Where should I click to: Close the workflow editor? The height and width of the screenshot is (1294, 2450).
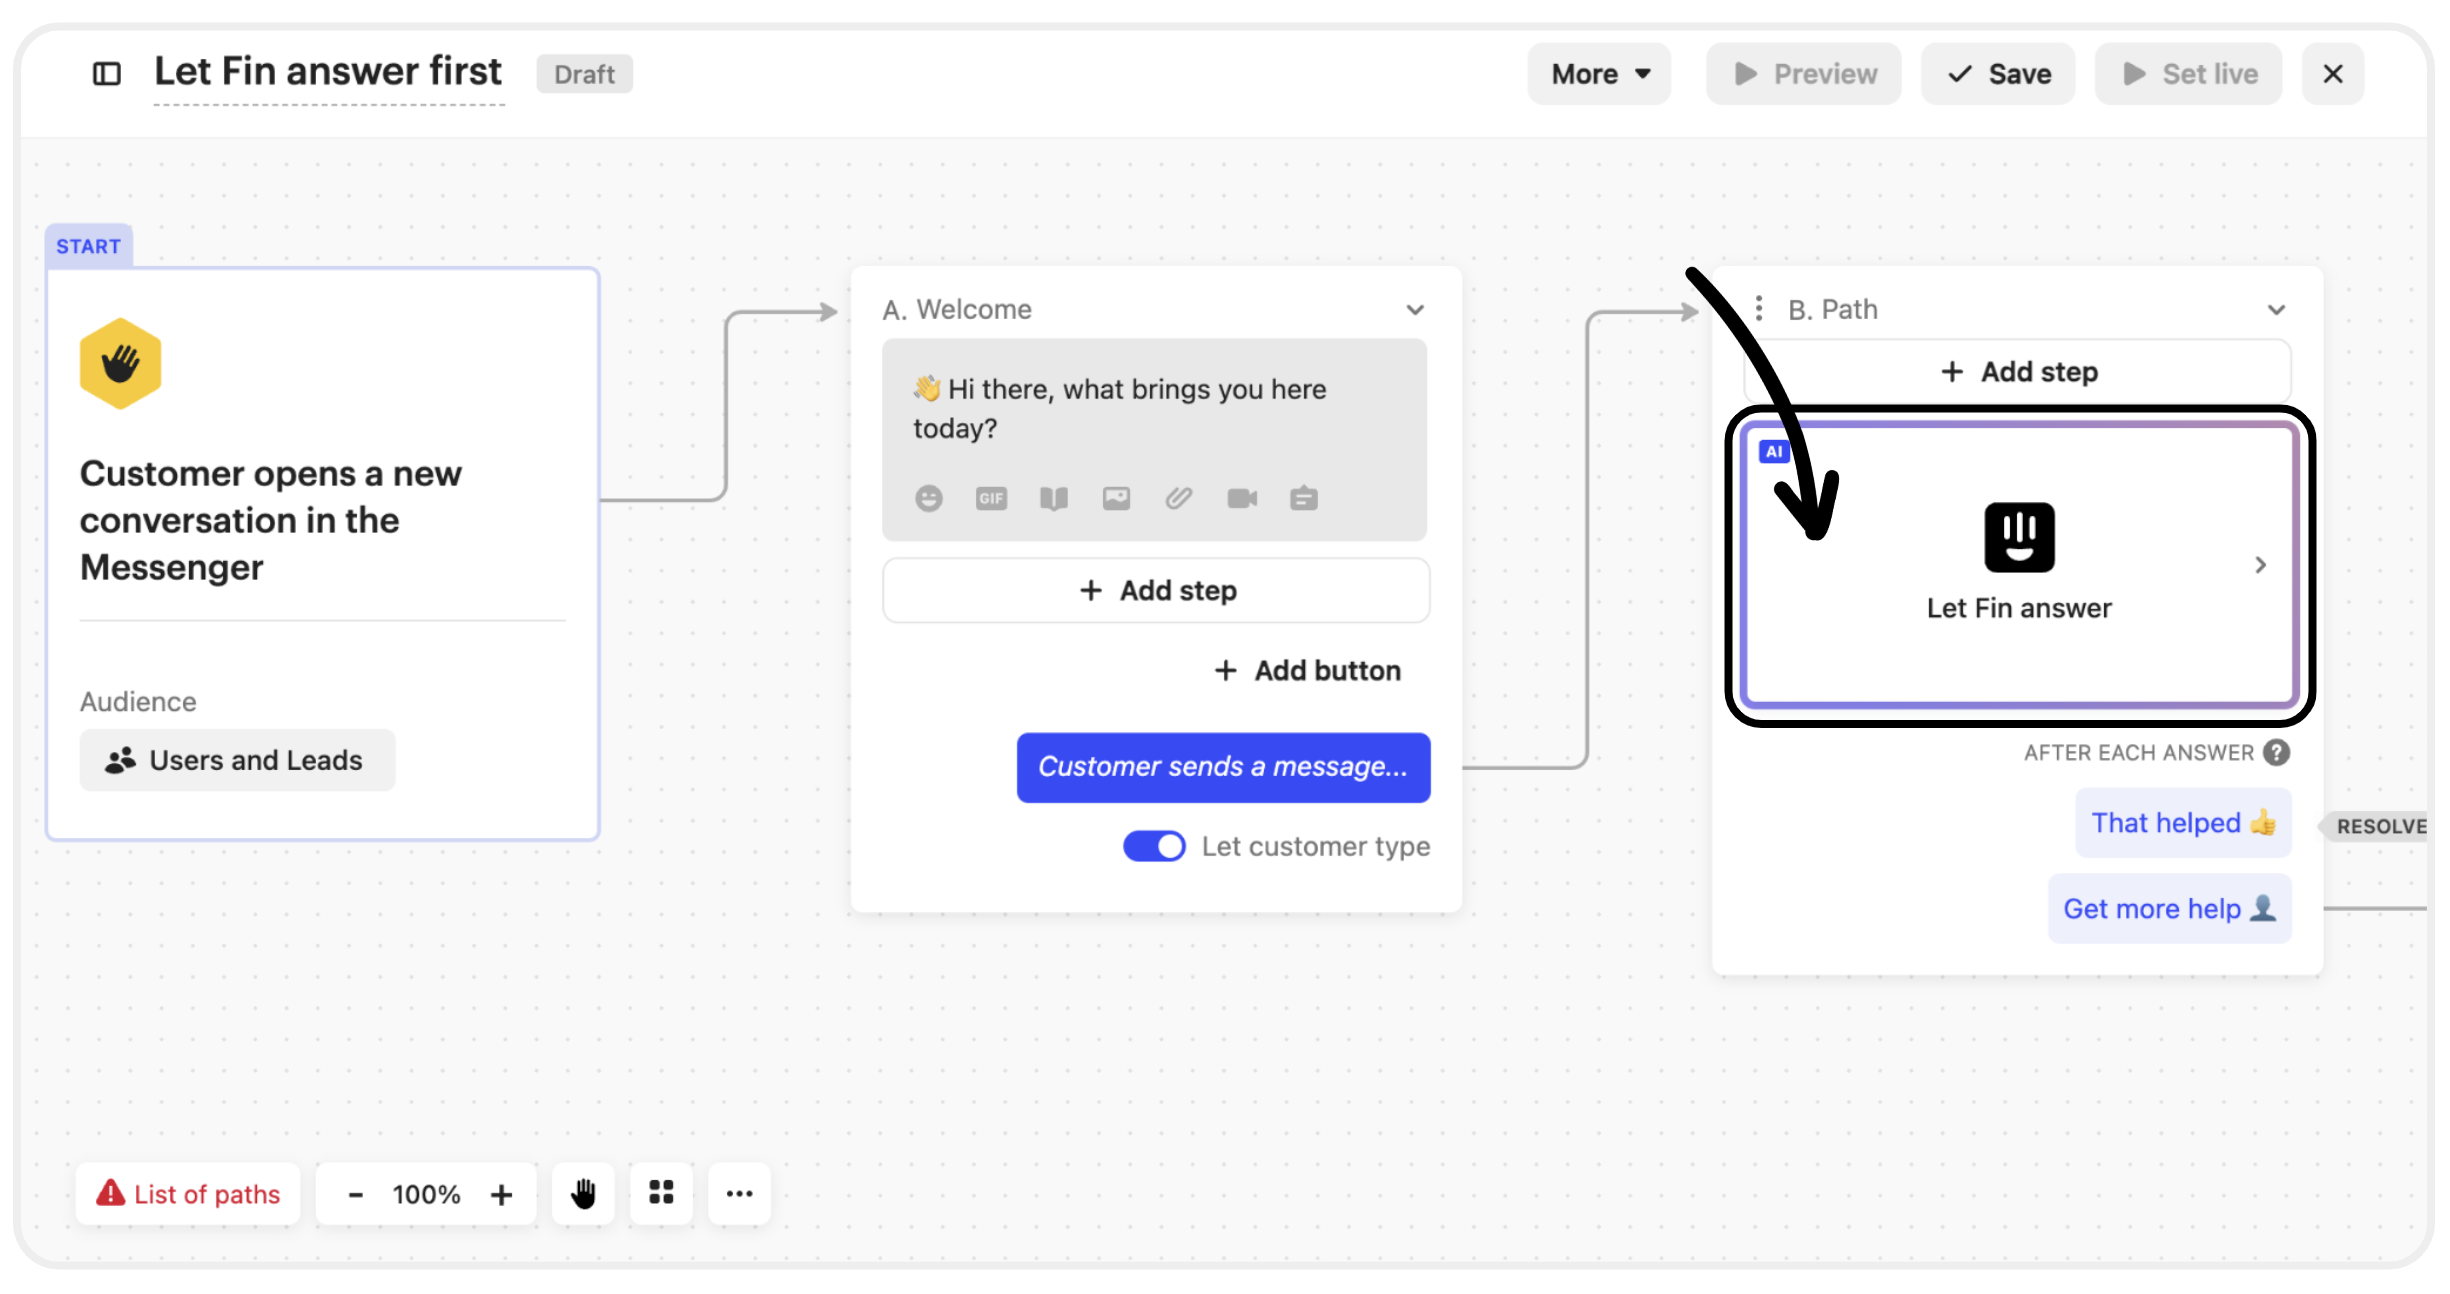pos(2332,74)
